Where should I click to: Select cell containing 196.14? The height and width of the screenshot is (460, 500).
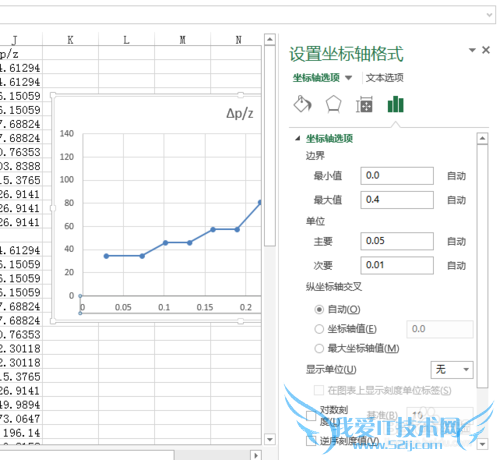tap(21, 433)
